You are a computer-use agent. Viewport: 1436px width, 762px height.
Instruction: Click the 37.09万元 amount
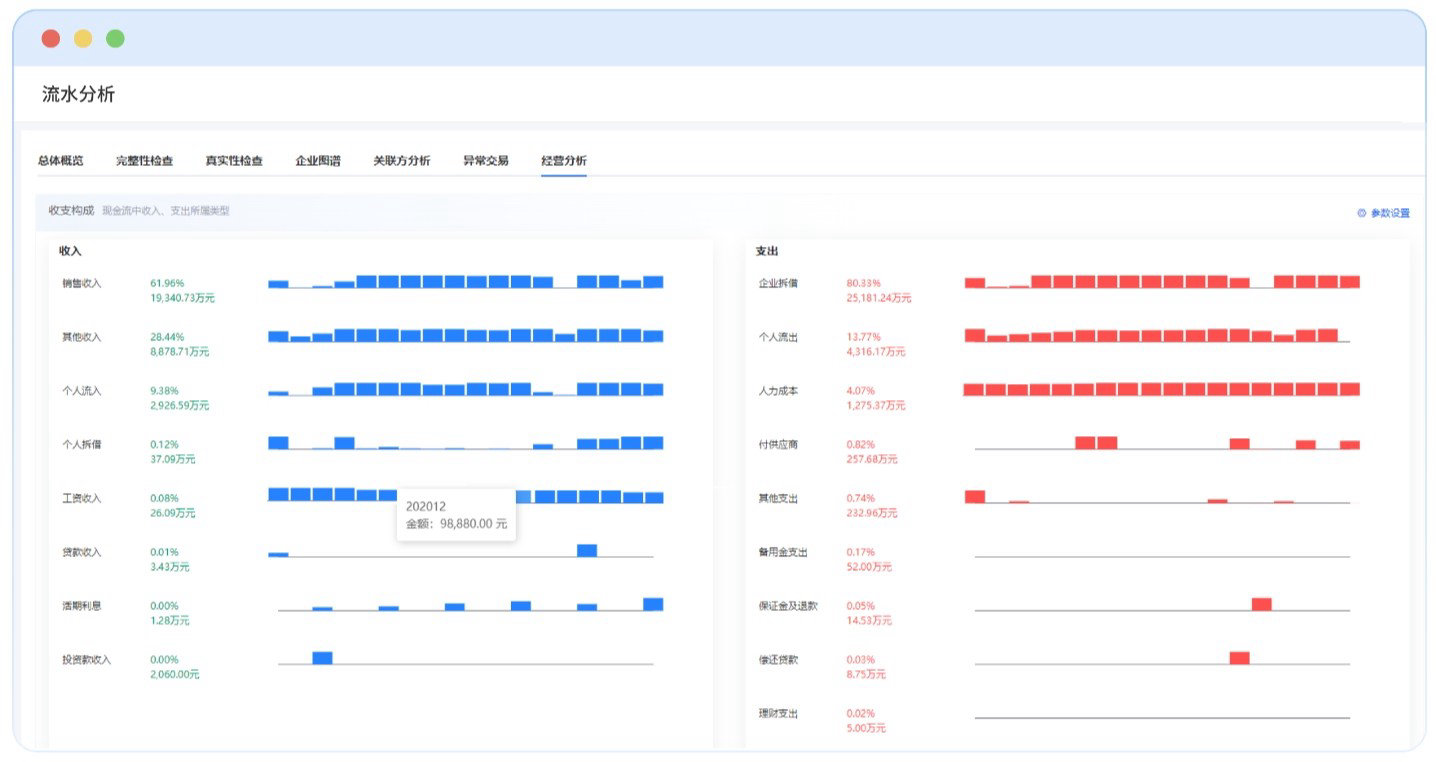173,460
